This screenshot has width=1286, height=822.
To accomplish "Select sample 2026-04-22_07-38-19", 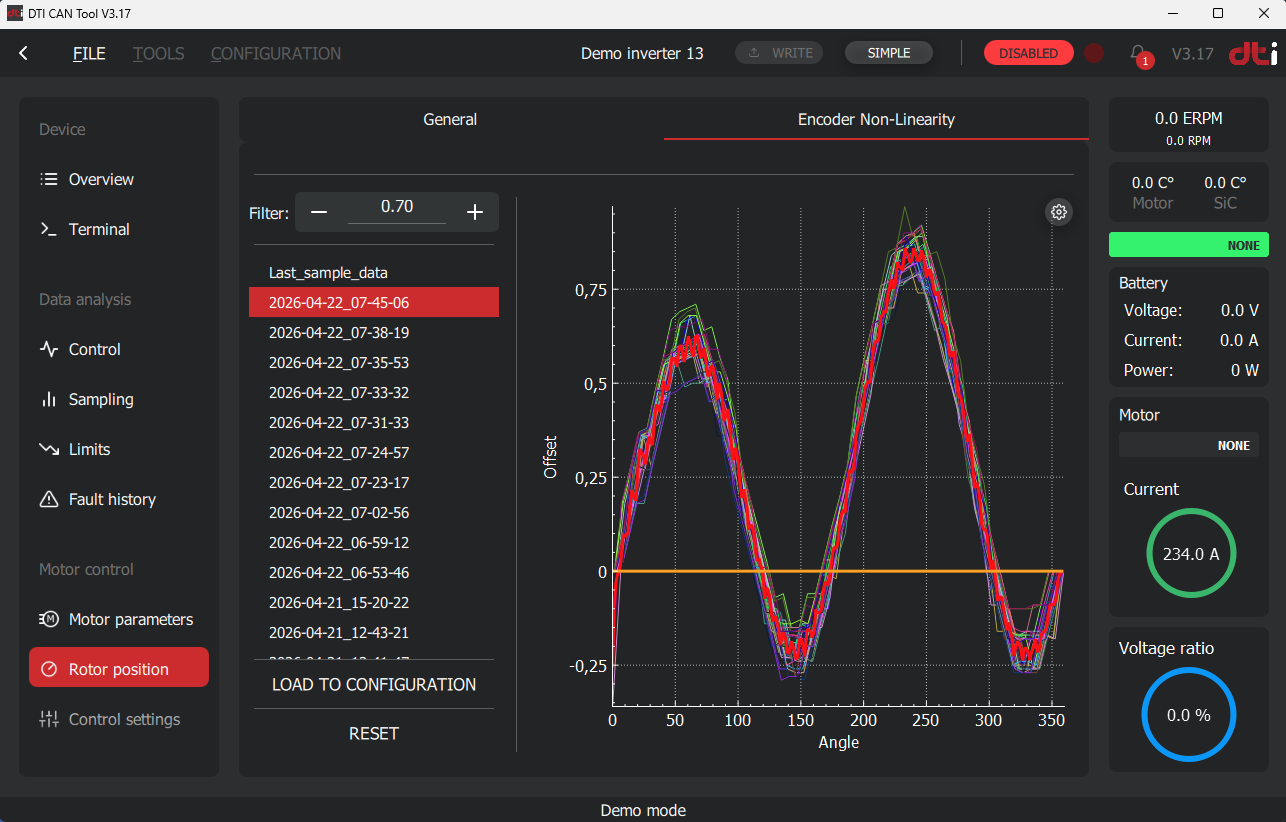I will point(374,332).
